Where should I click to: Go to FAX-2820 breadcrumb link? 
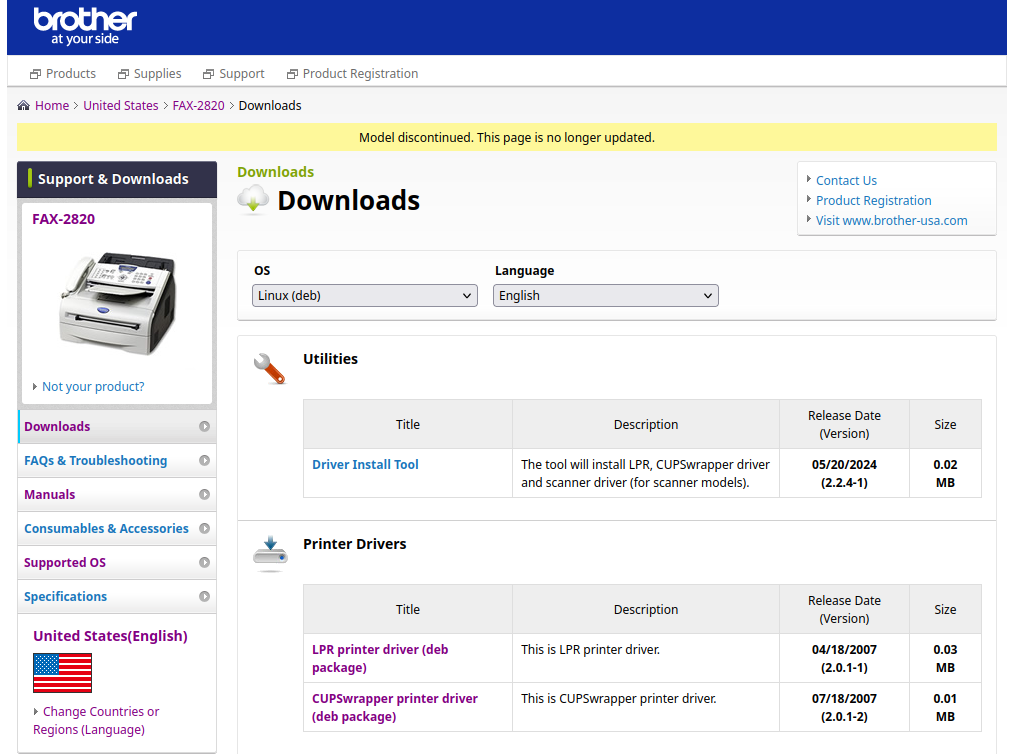click(x=198, y=105)
